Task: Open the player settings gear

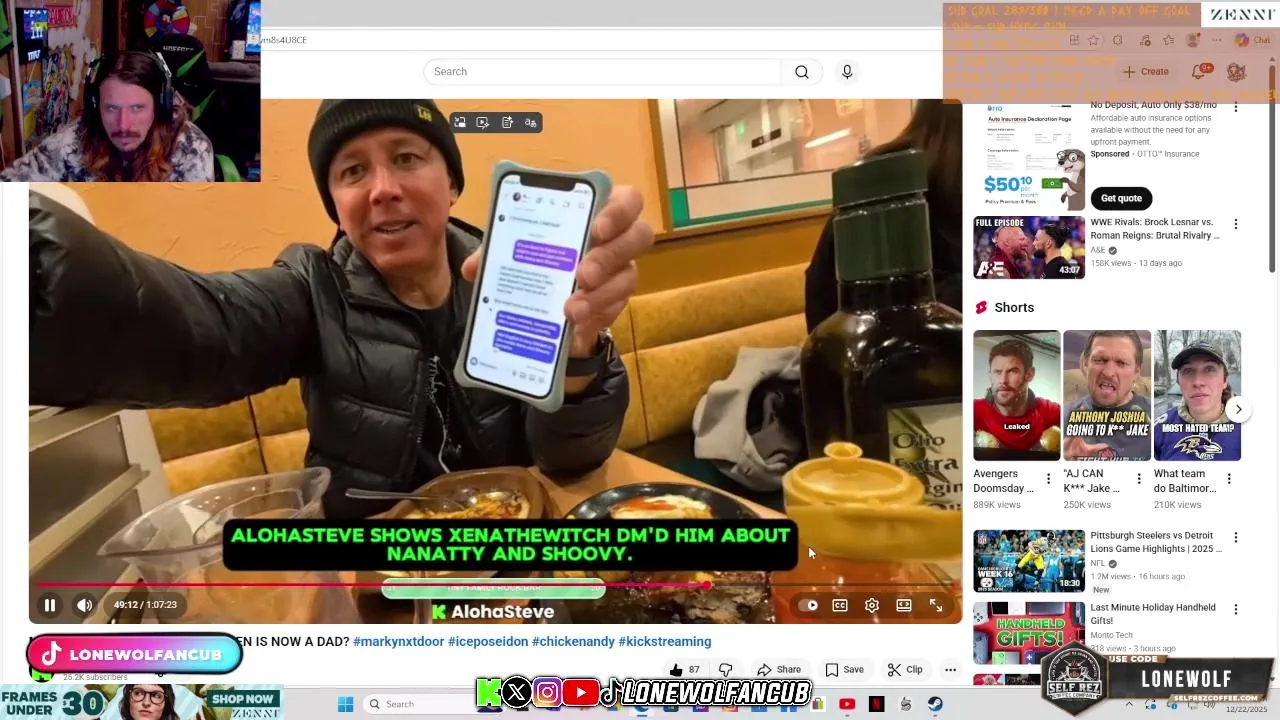Action: click(x=872, y=605)
